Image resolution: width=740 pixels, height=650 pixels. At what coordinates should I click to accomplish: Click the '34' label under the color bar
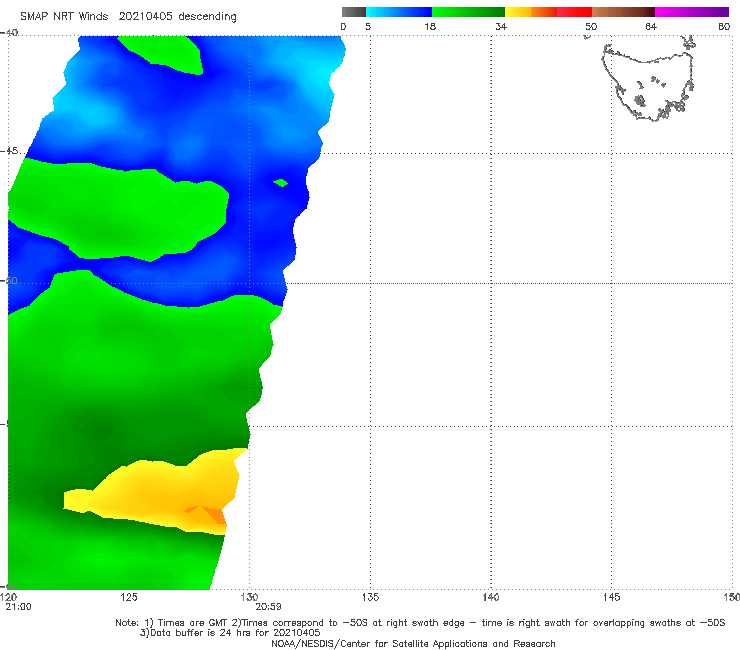click(501, 27)
